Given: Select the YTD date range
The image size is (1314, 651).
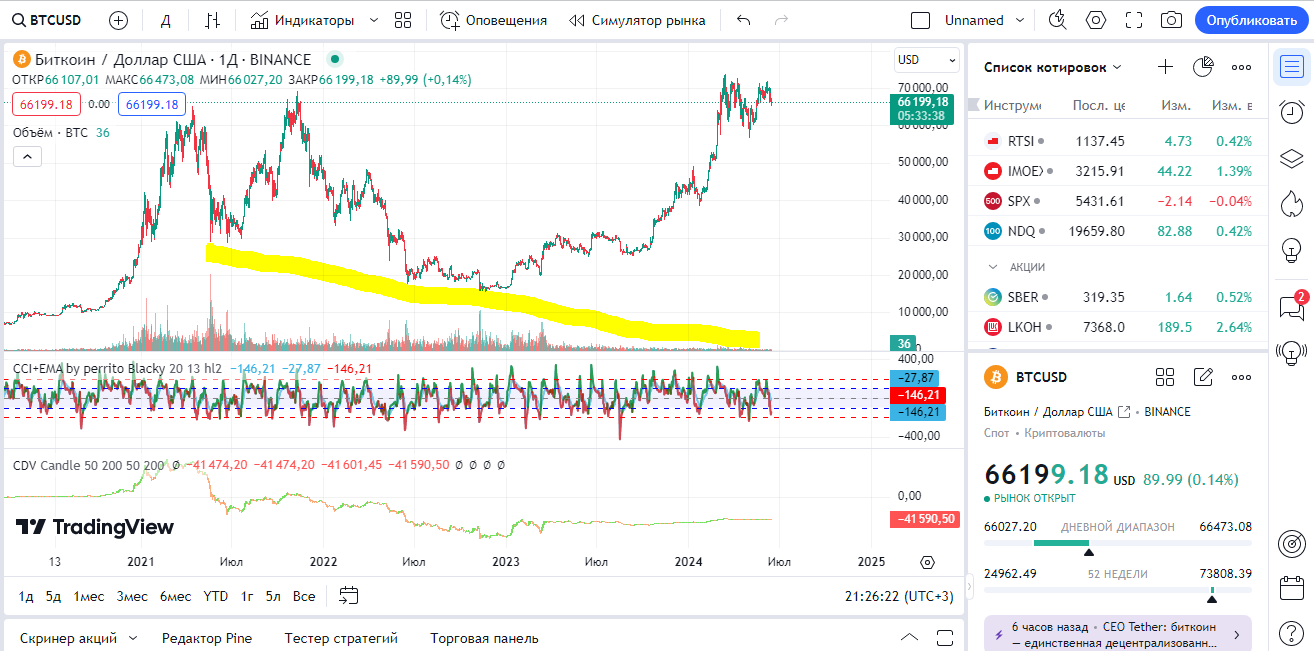Looking at the screenshot, I should 216,596.
